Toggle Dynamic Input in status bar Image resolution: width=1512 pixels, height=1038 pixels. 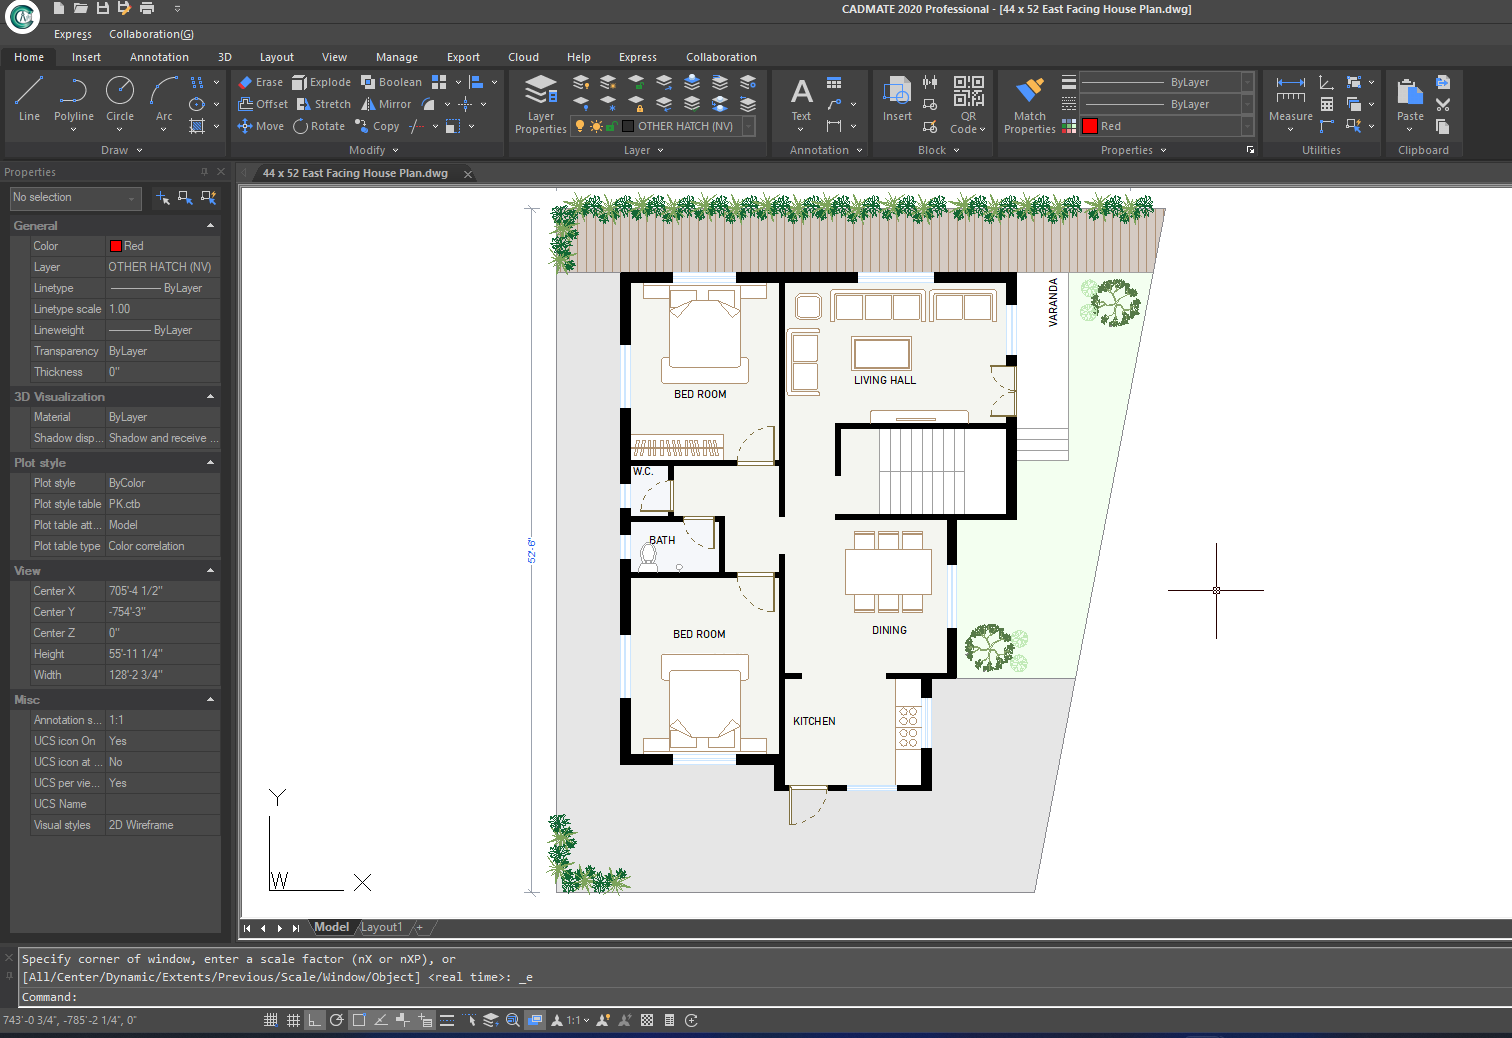click(x=425, y=1020)
